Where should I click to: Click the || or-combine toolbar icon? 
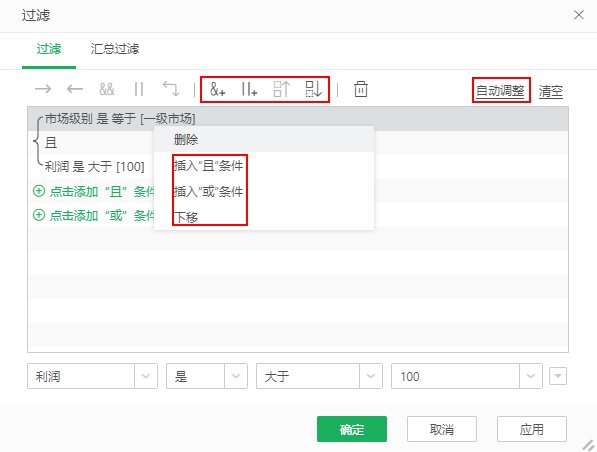point(139,89)
